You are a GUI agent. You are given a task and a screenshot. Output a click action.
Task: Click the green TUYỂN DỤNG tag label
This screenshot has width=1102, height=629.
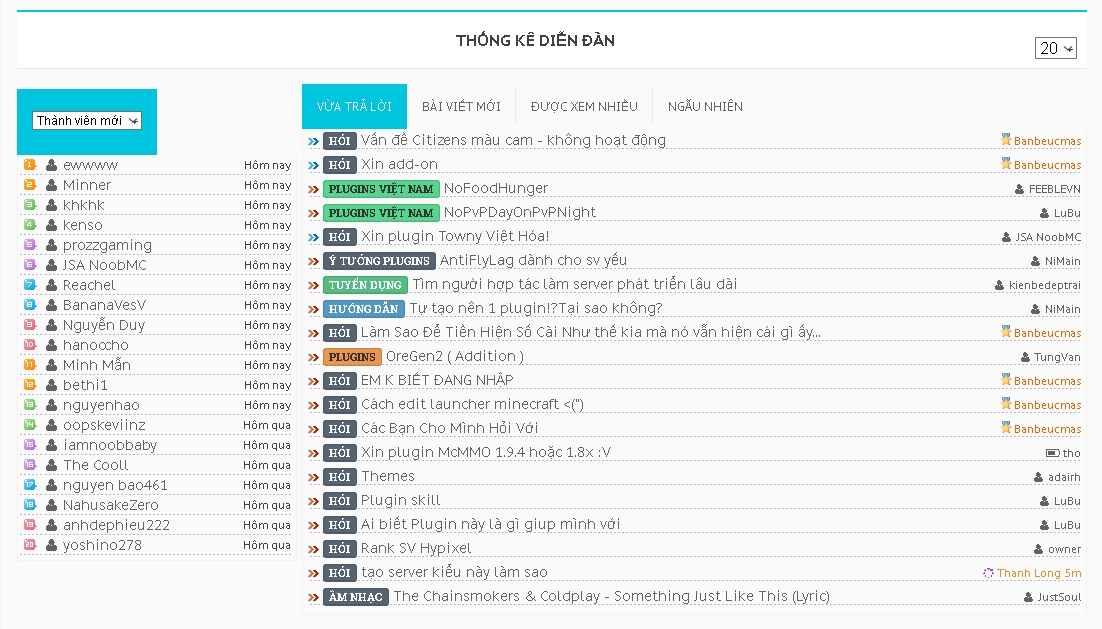click(351, 285)
